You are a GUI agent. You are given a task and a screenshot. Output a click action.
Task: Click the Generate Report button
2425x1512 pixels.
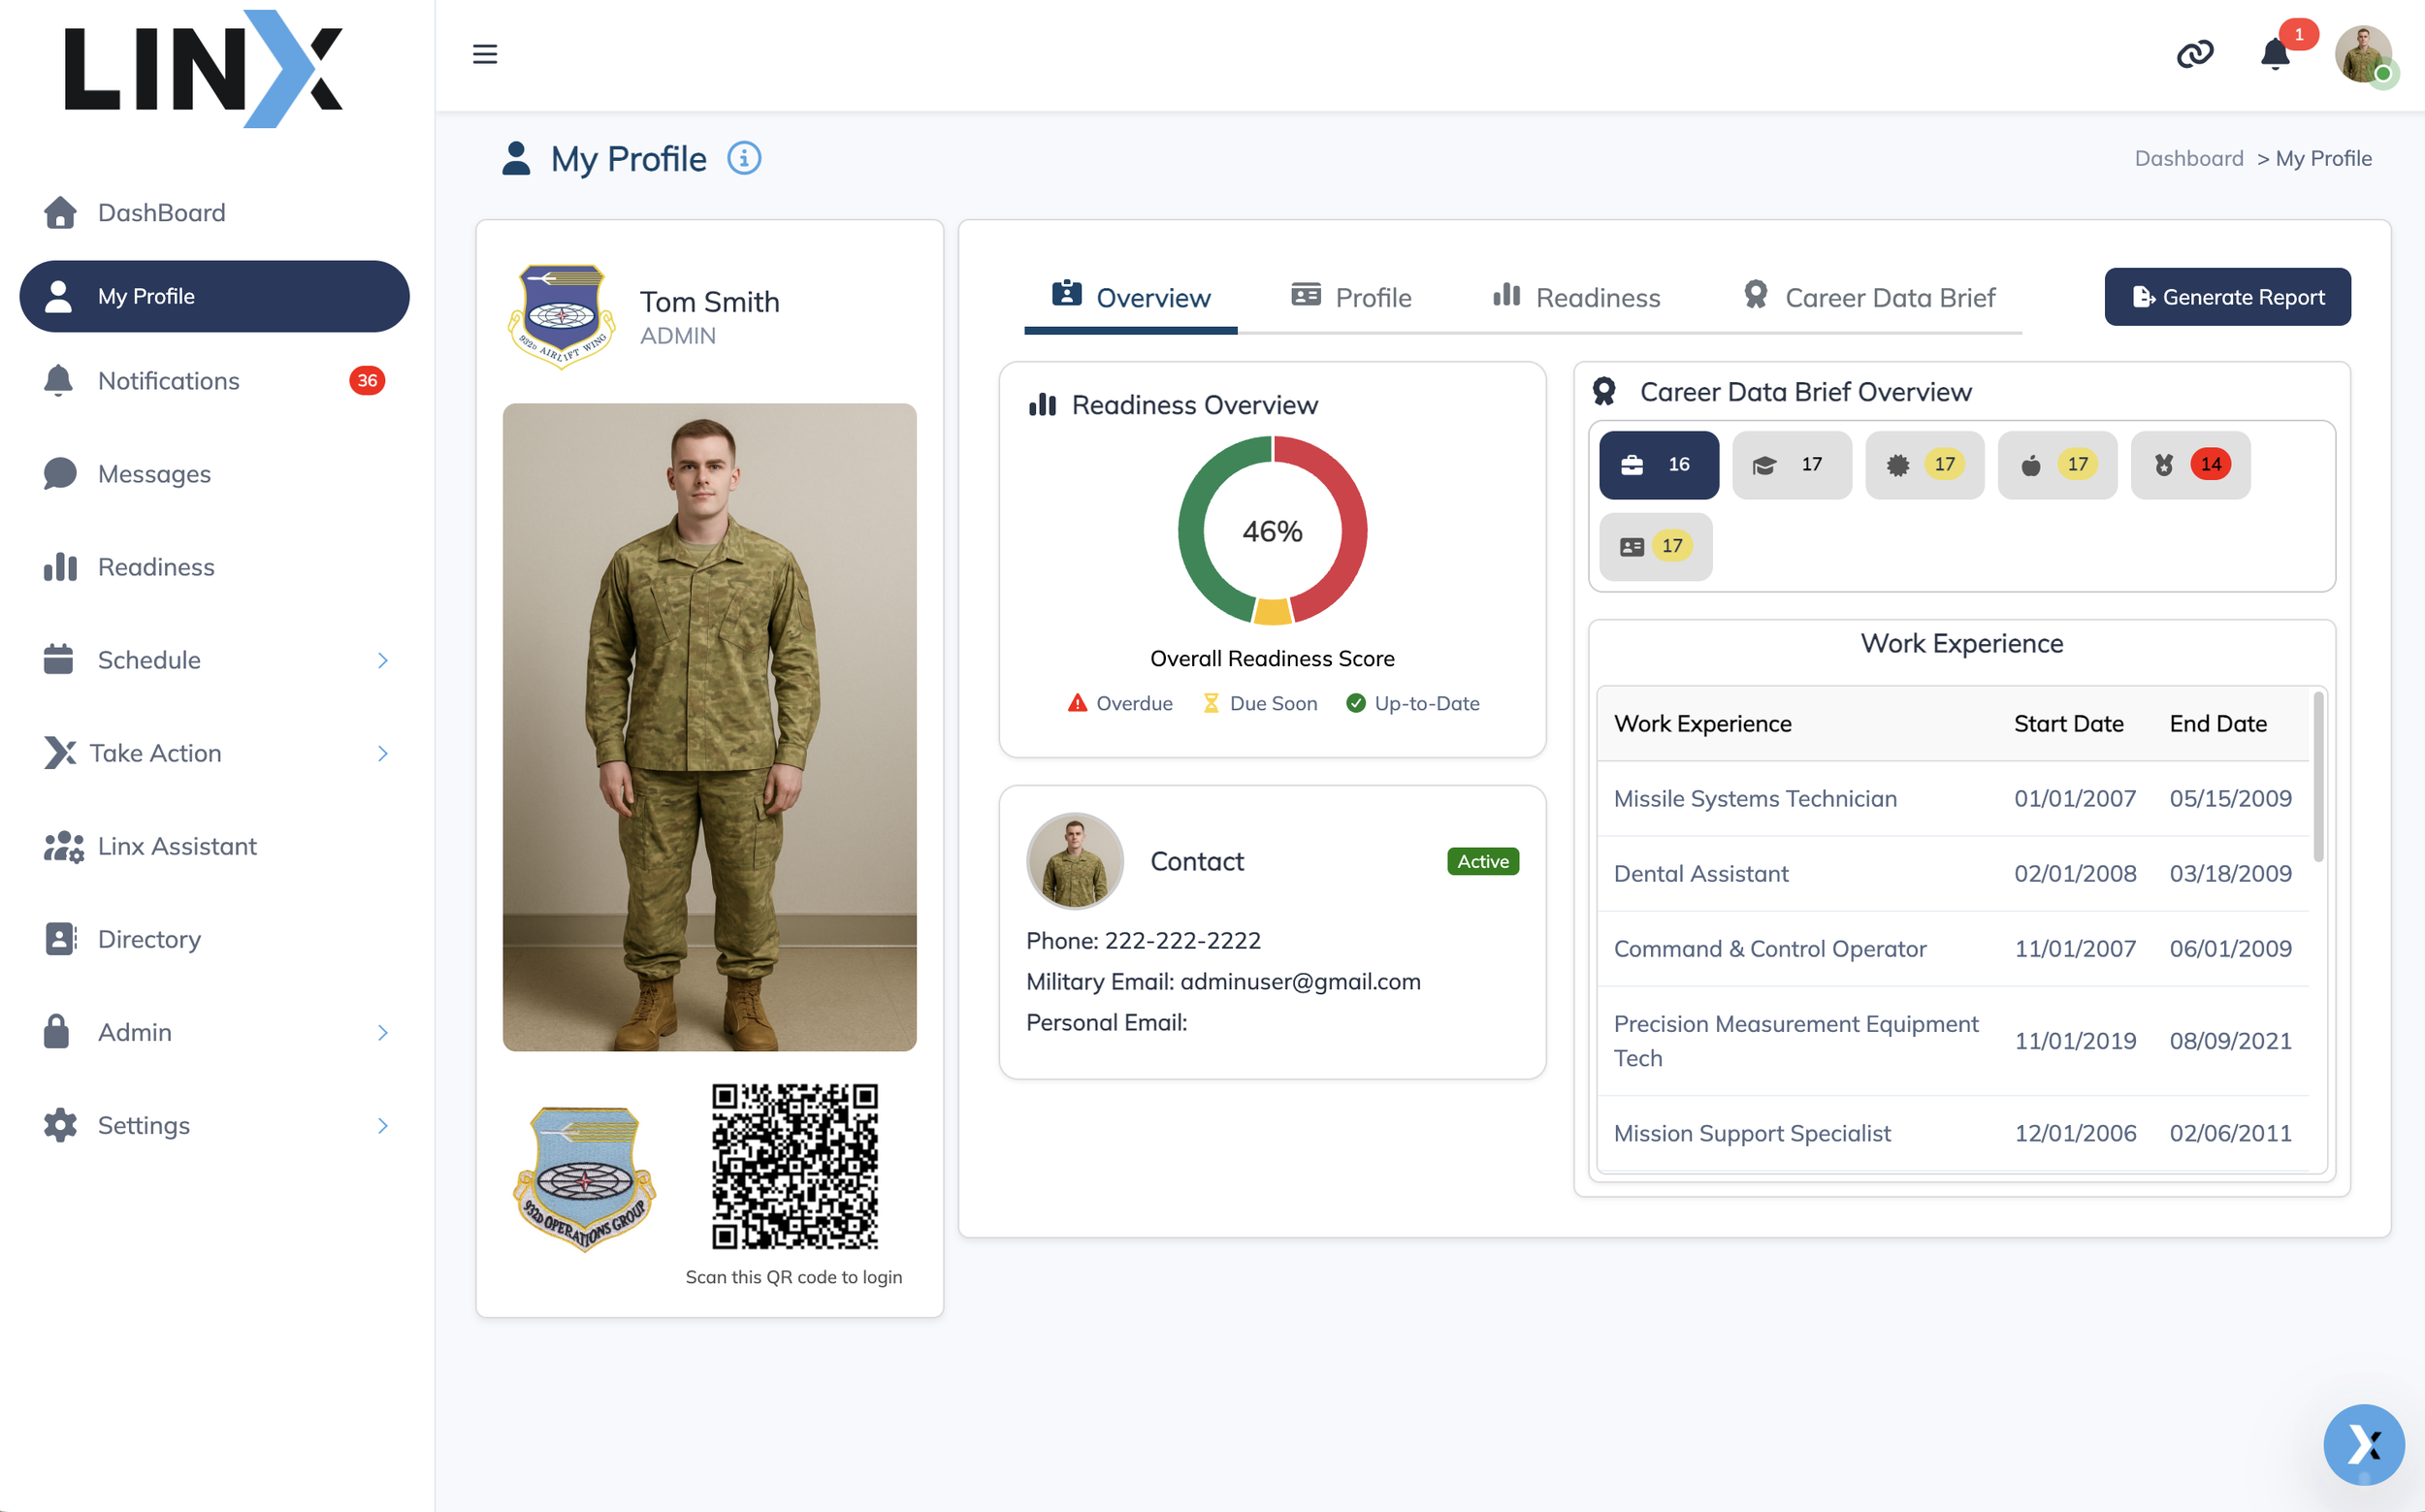click(x=2227, y=297)
